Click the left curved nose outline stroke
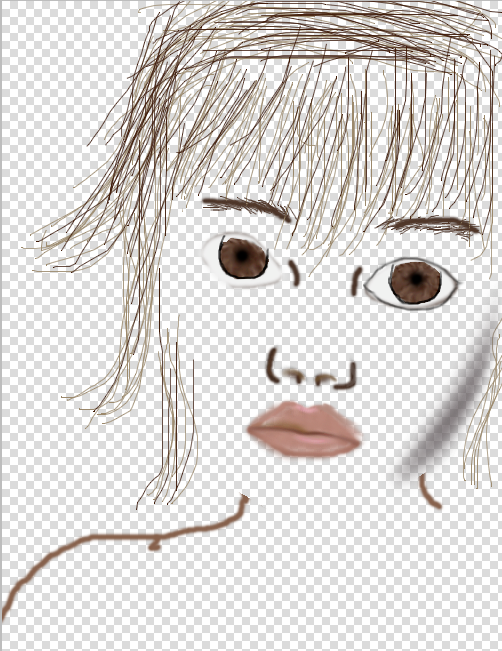Viewport: 502px width, 651px height. 272,365
